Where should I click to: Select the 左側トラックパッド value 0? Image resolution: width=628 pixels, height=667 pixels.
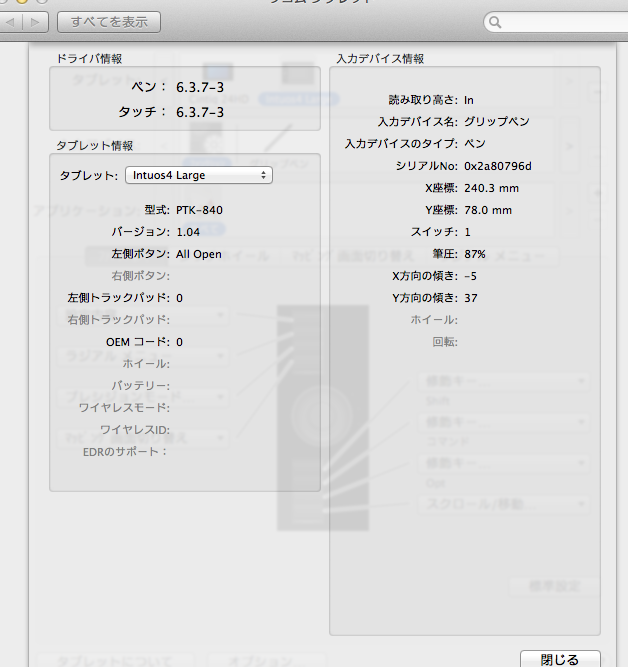[179, 298]
